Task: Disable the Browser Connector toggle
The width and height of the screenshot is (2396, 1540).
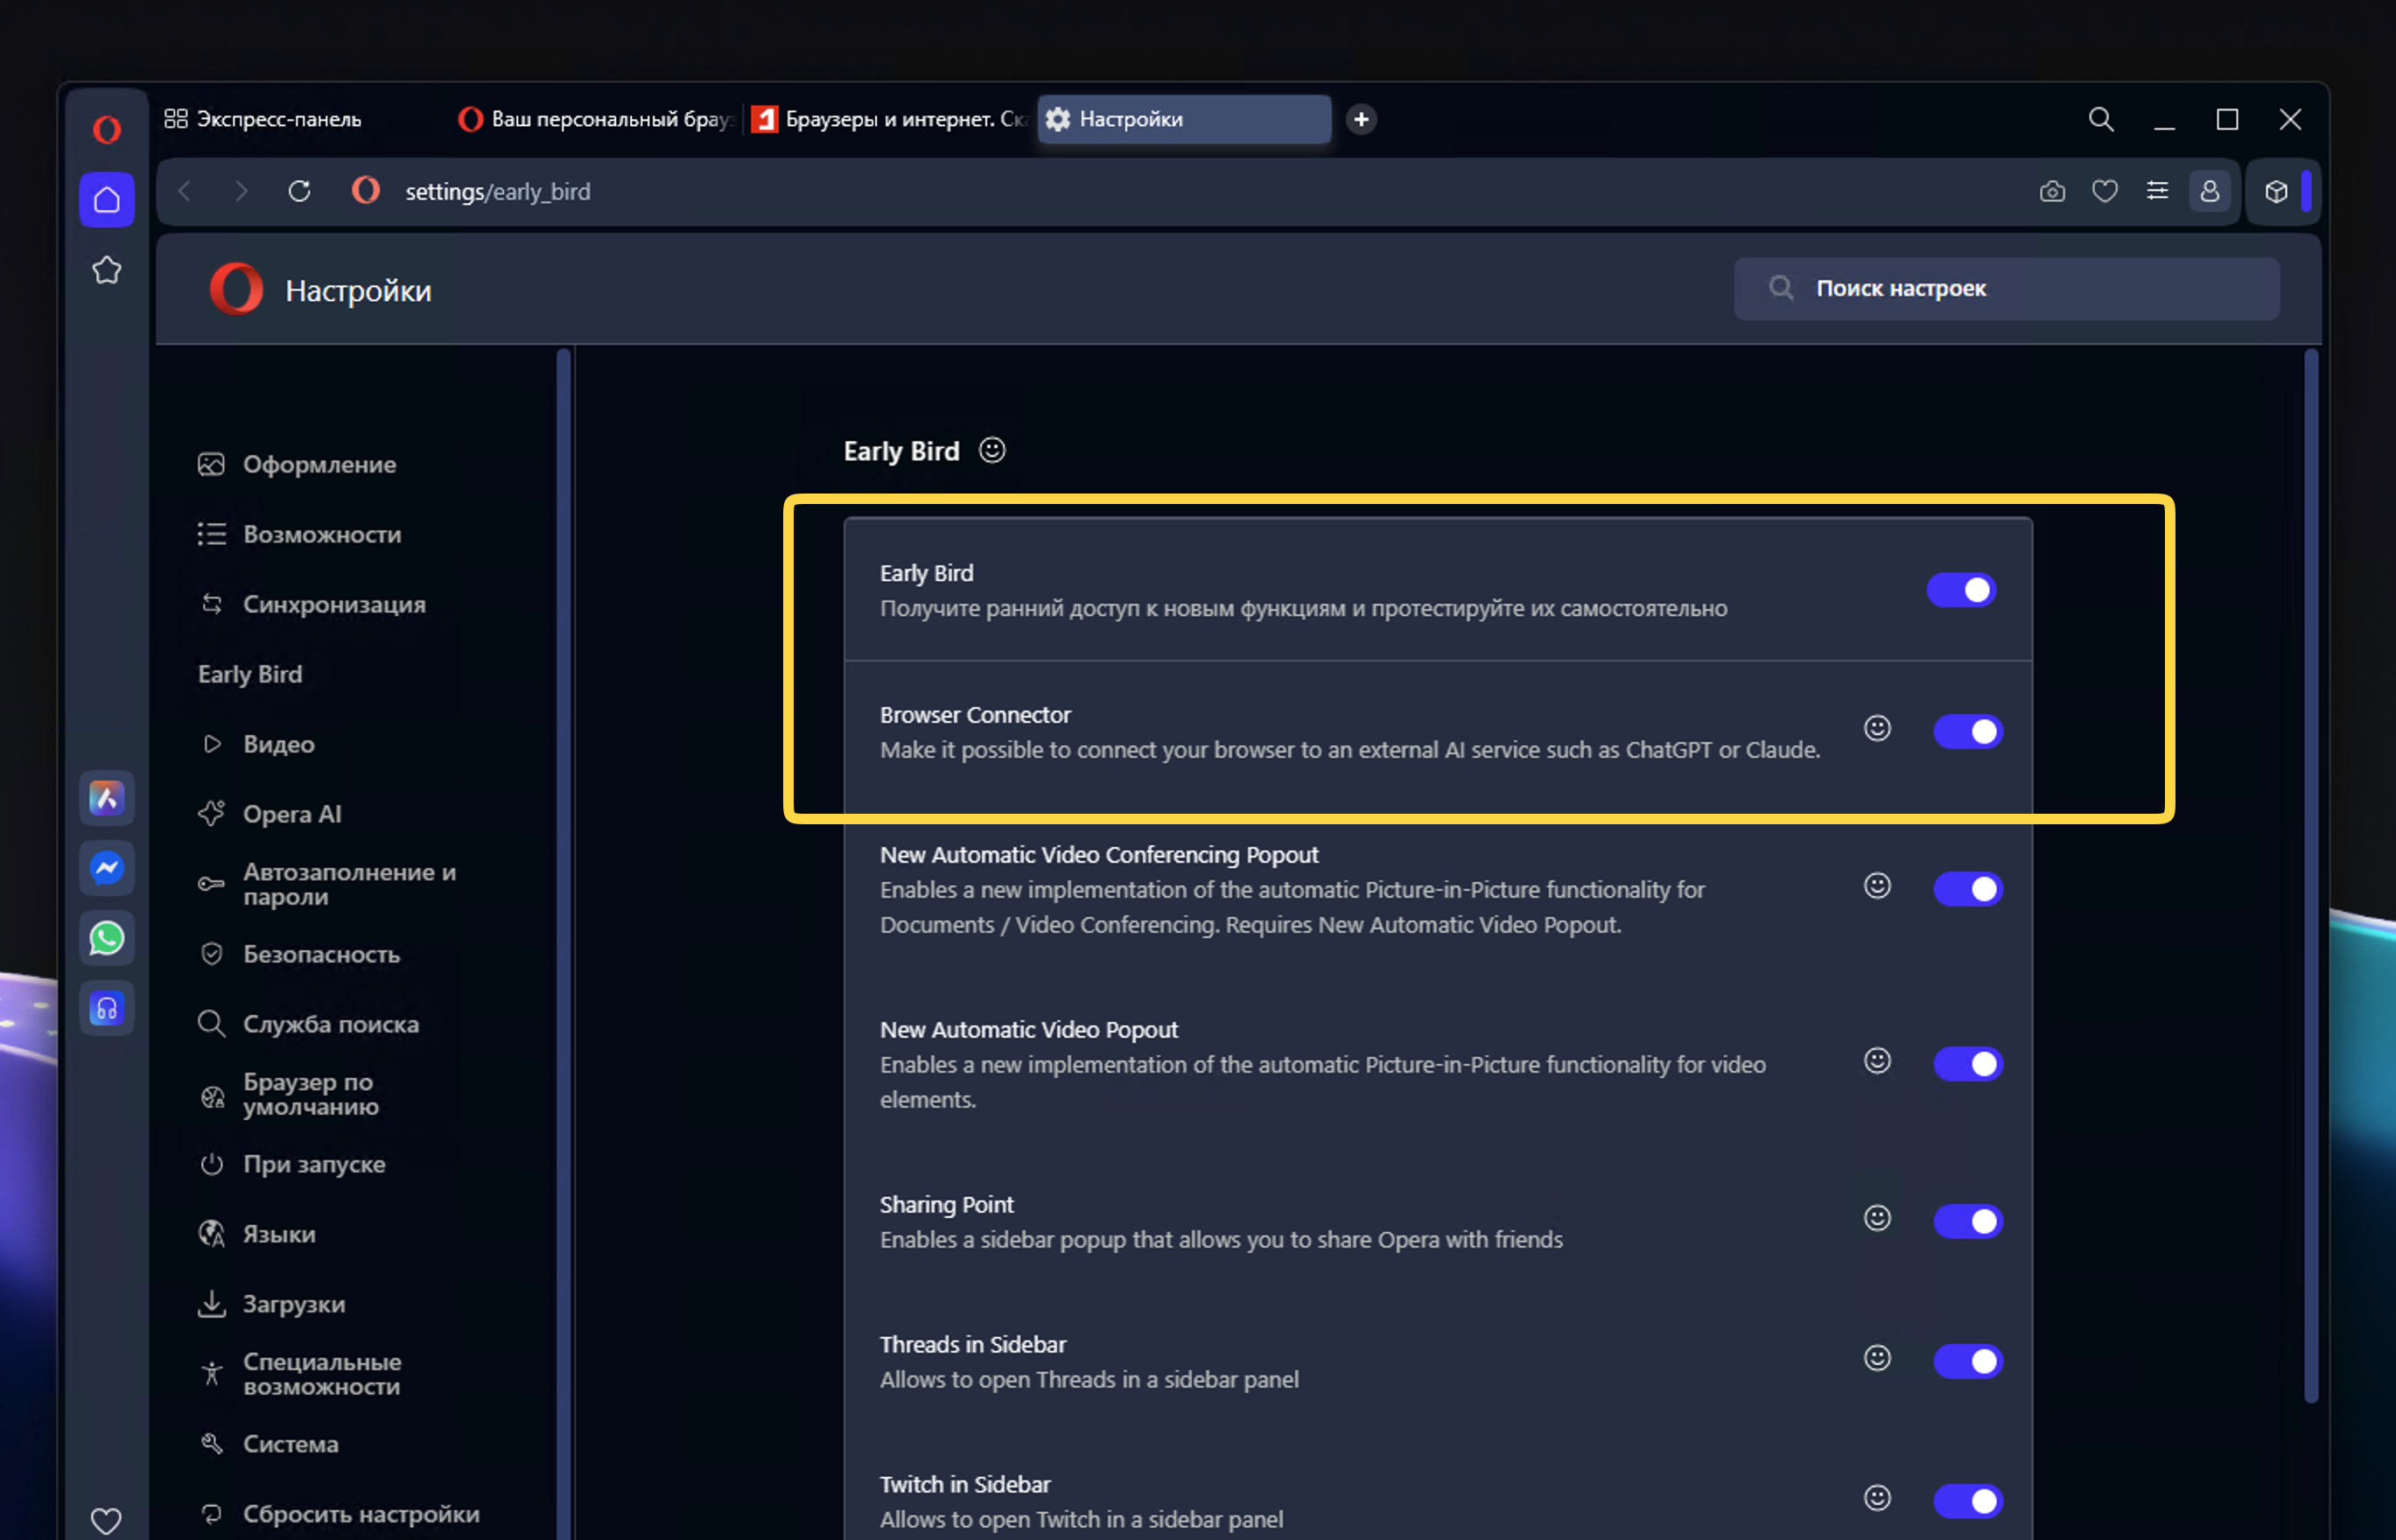Action: (1966, 732)
